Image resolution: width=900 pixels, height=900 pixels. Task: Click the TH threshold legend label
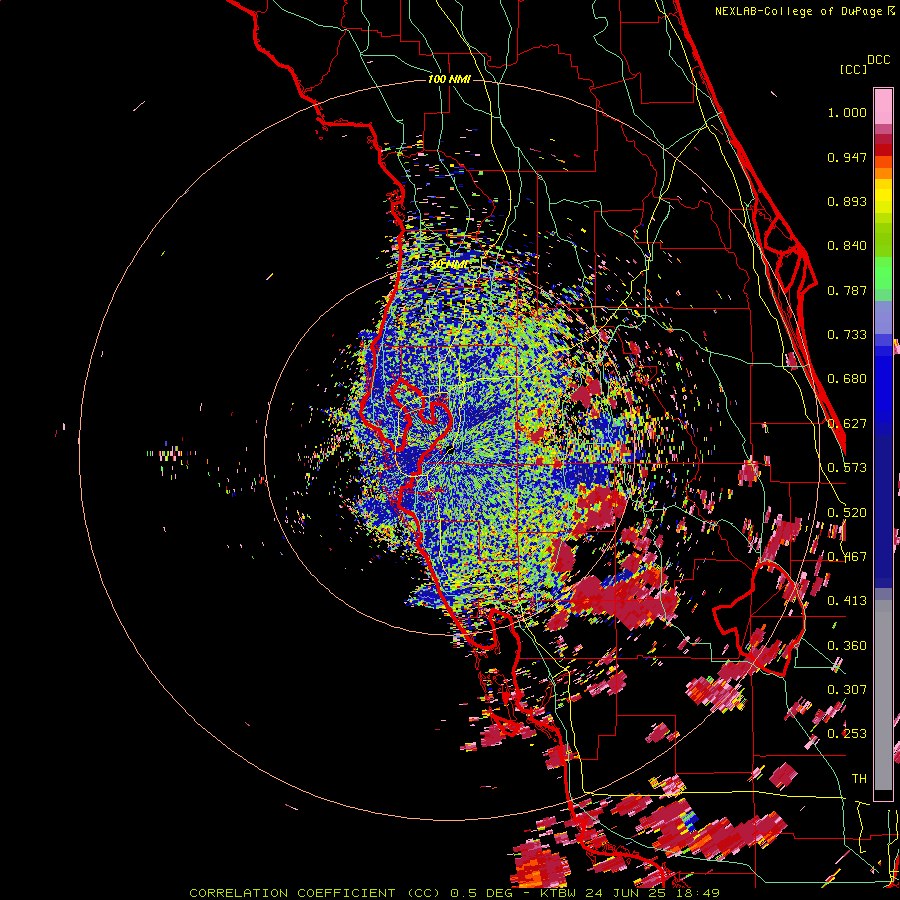(859, 779)
